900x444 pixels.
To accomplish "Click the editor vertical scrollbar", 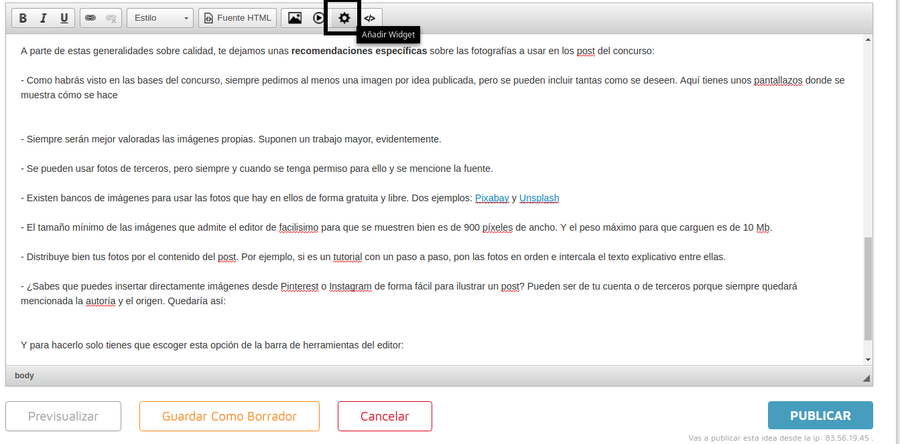I will (x=867, y=290).
